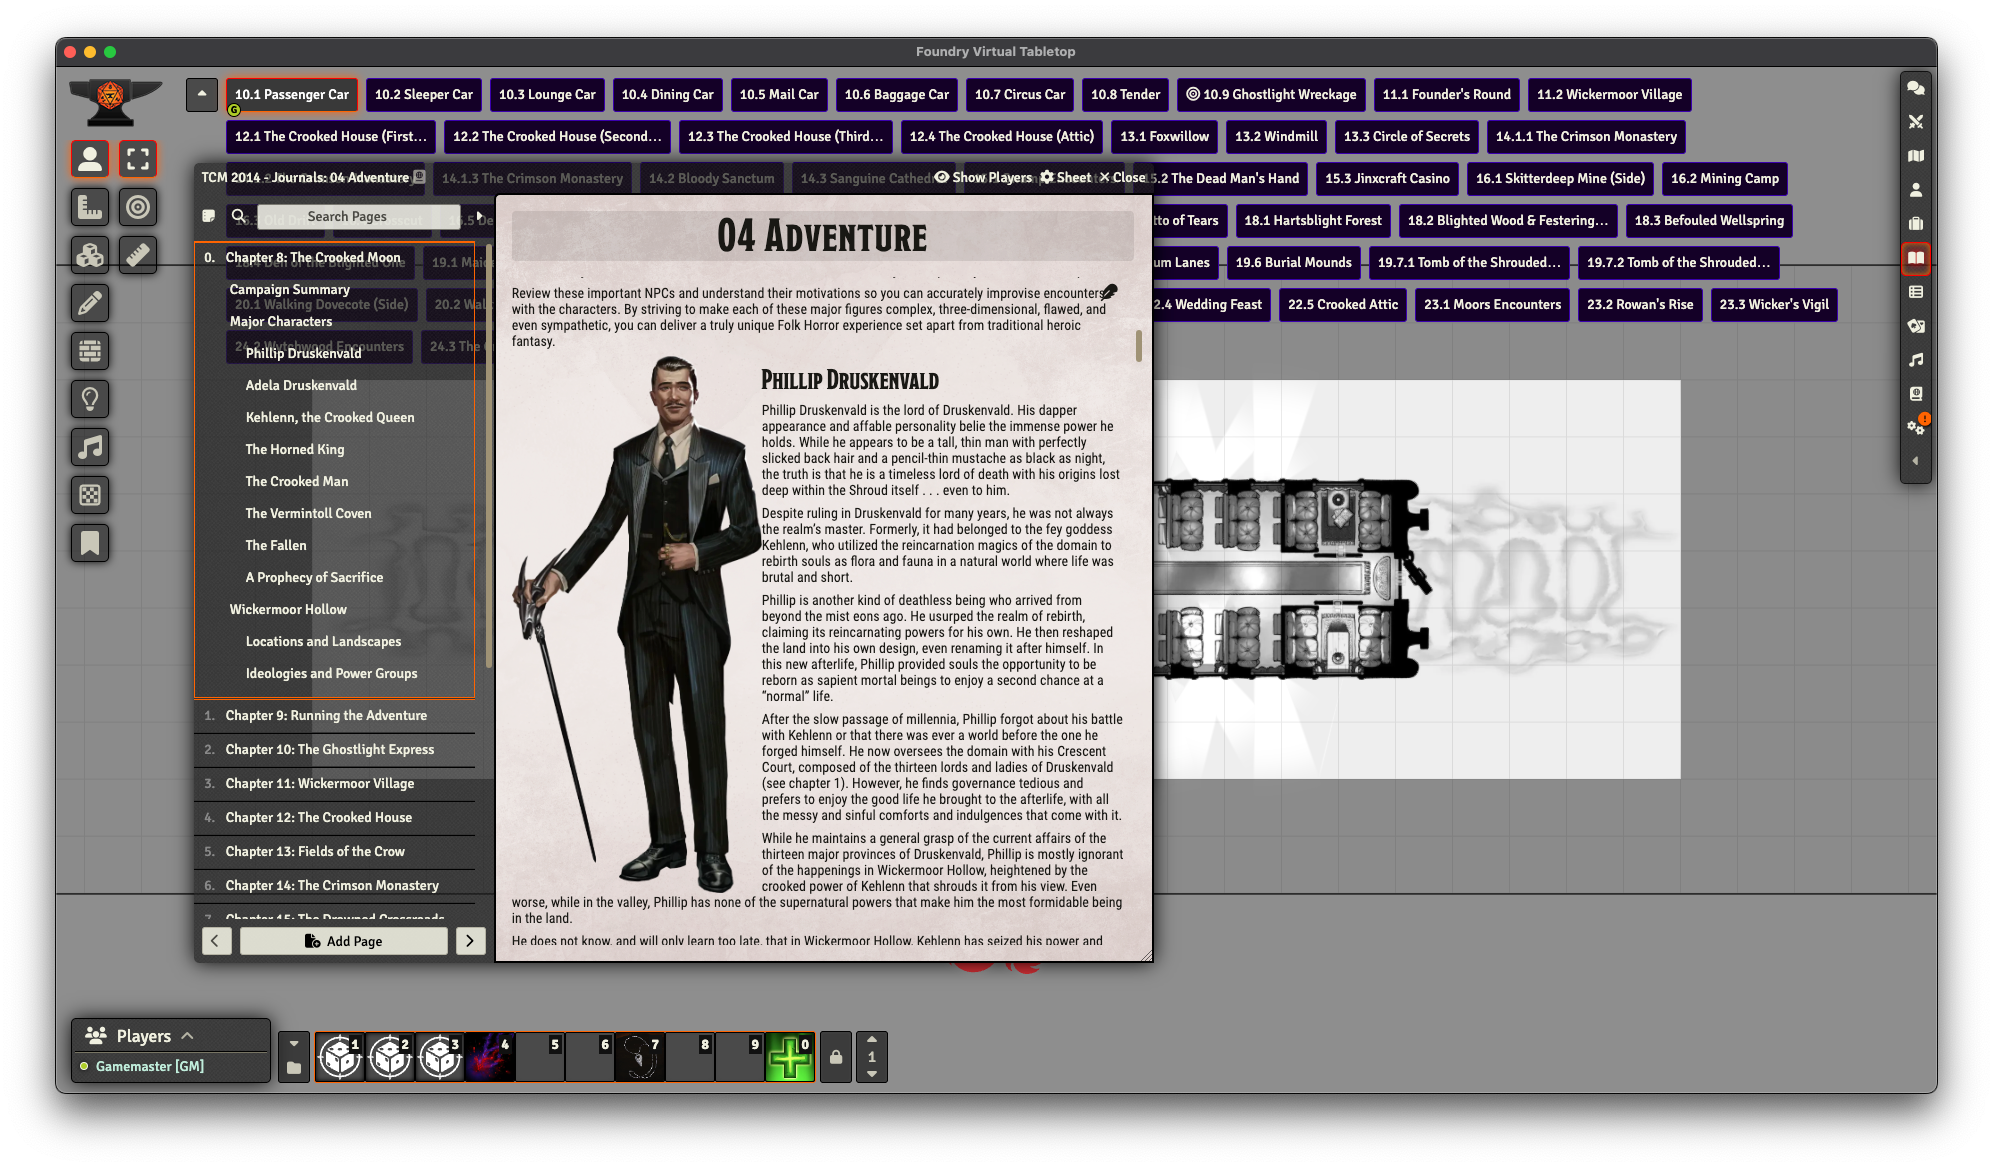Select the Drawing pencil tools
Image resolution: width=1993 pixels, height=1167 pixels.
pos(90,303)
